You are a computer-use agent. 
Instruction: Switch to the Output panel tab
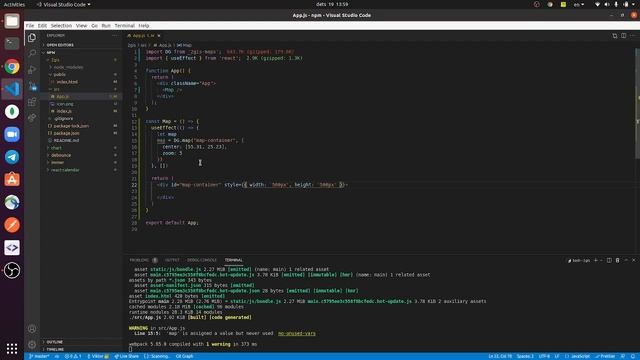[x=172, y=260]
